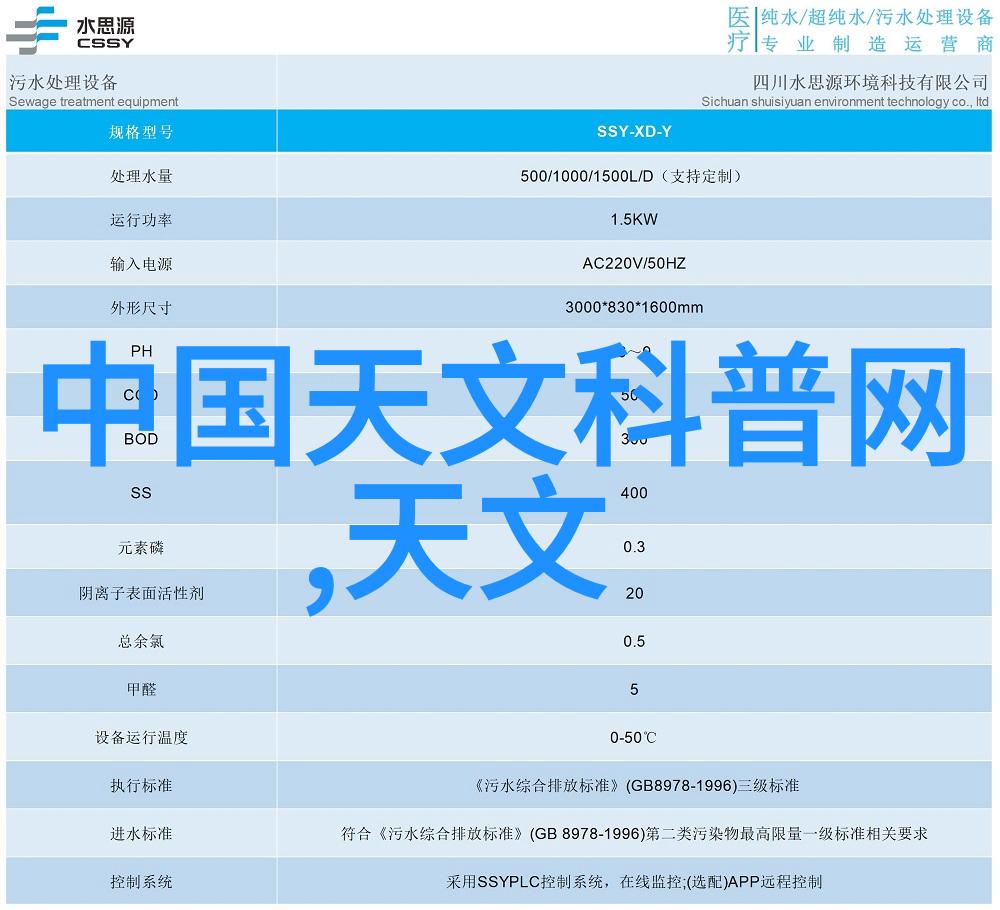The height and width of the screenshot is (910, 1000).
Task: Click the value 0.3 in the 元素磷 row
Action: click(x=634, y=547)
